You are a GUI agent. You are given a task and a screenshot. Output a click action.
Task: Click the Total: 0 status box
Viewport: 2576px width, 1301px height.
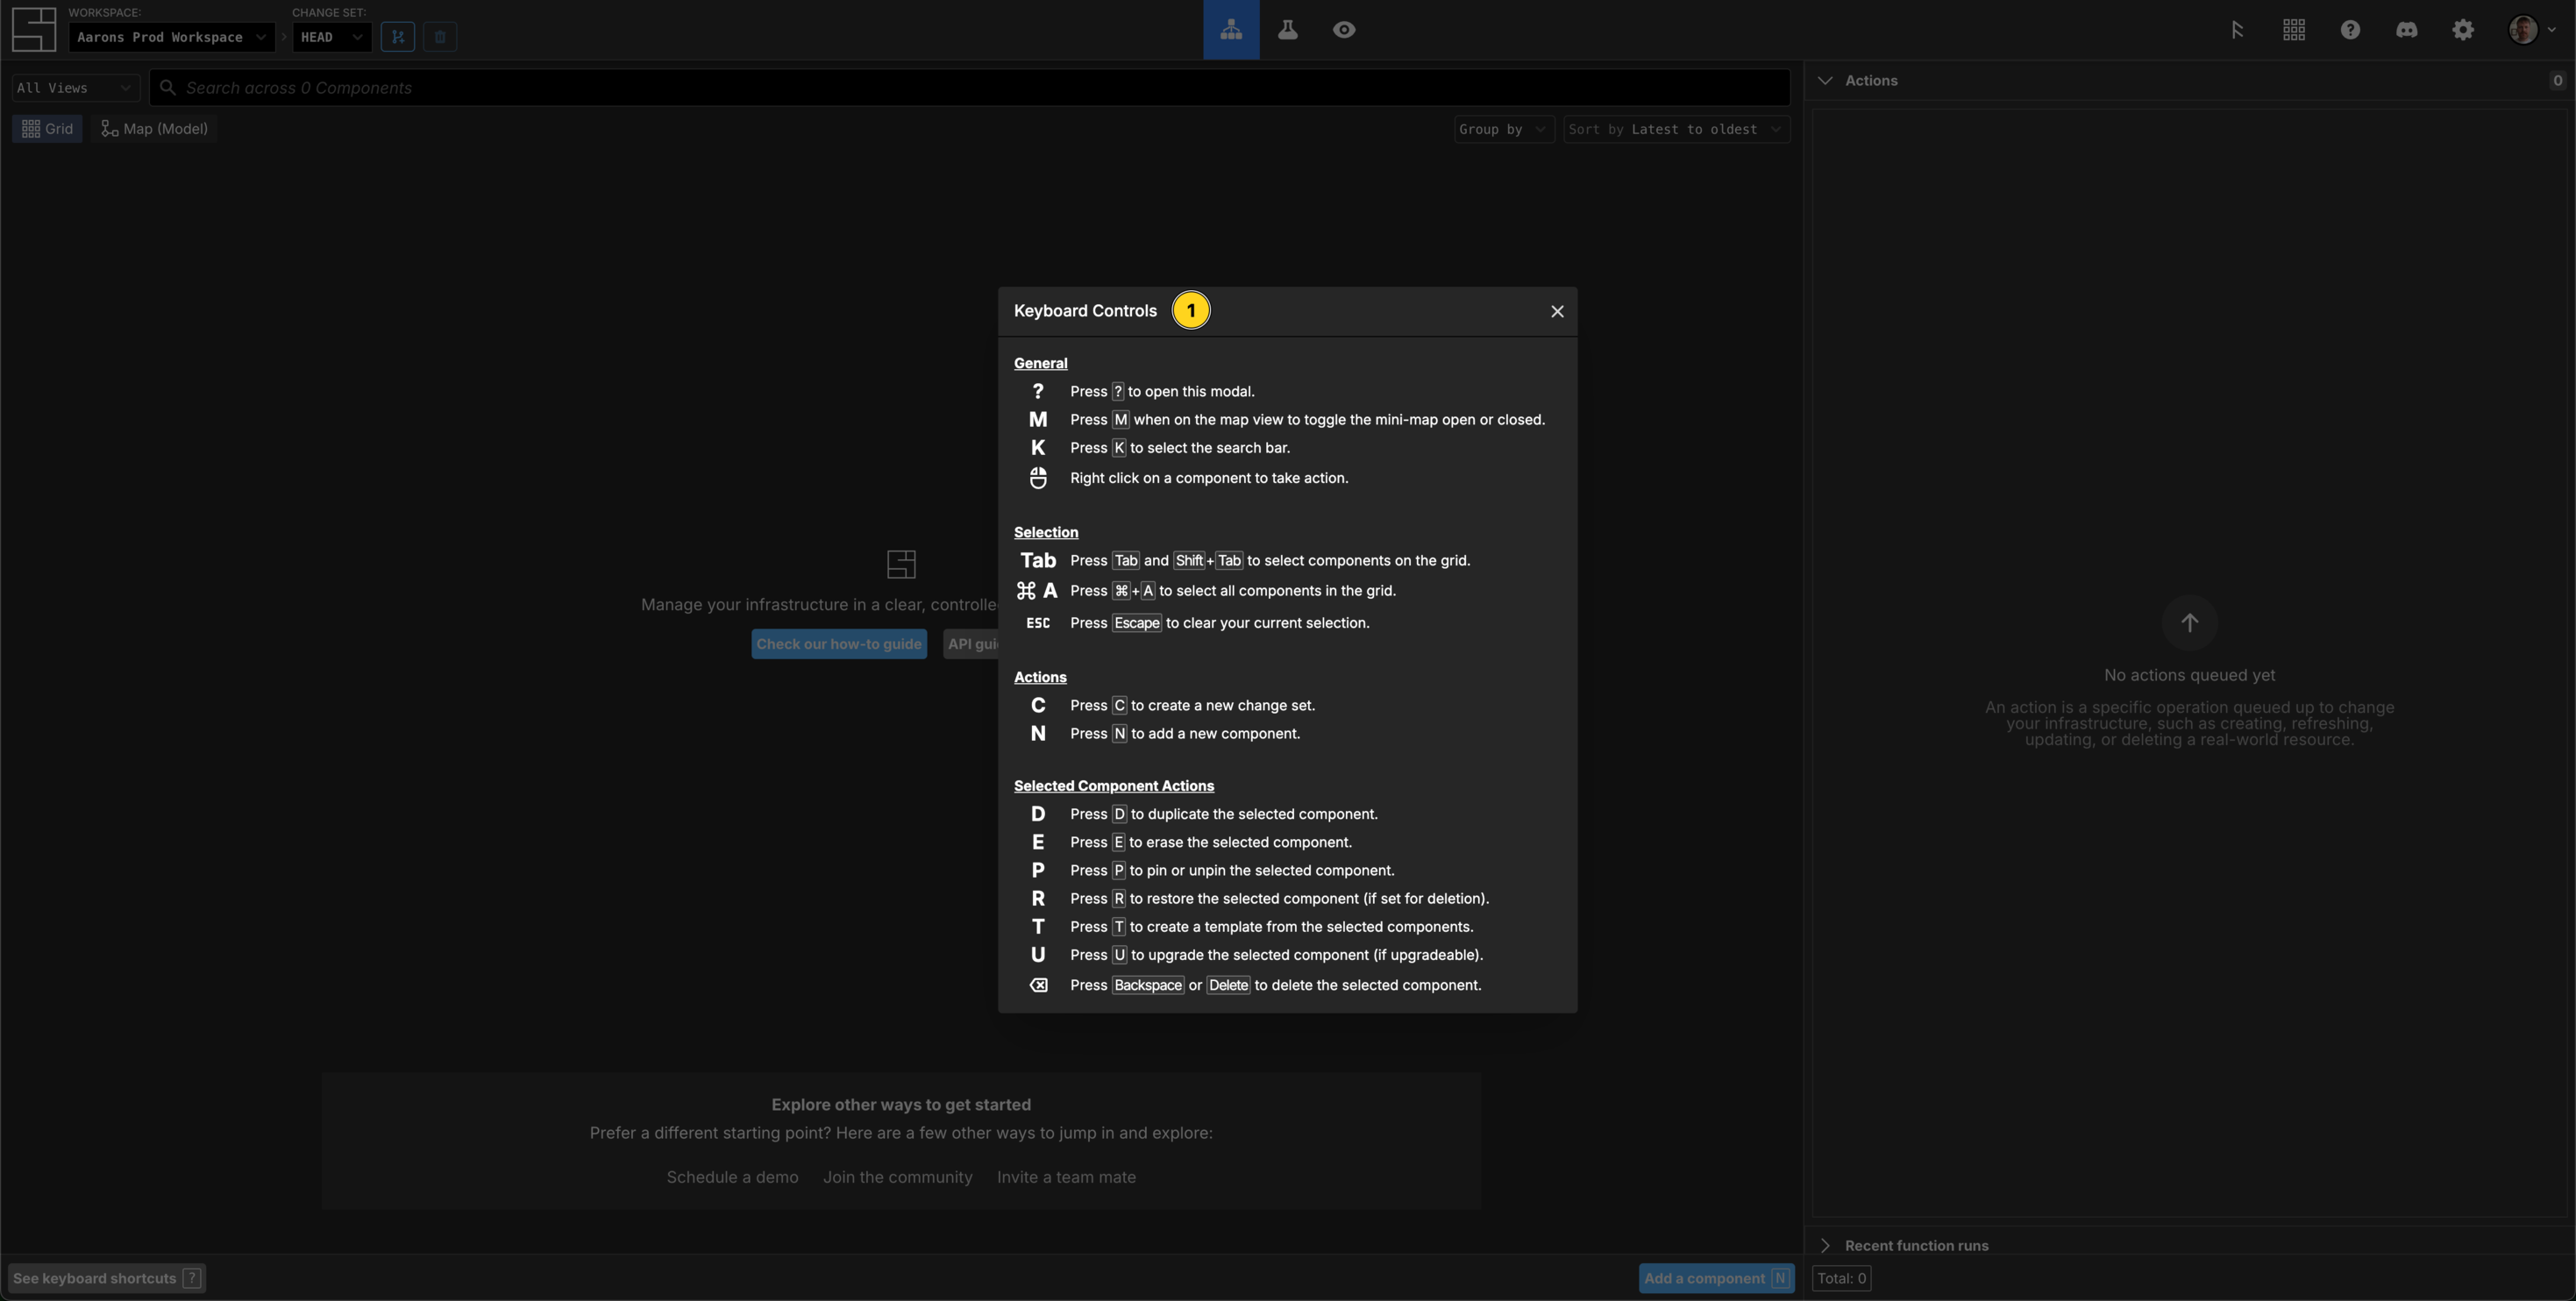click(1841, 1278)
